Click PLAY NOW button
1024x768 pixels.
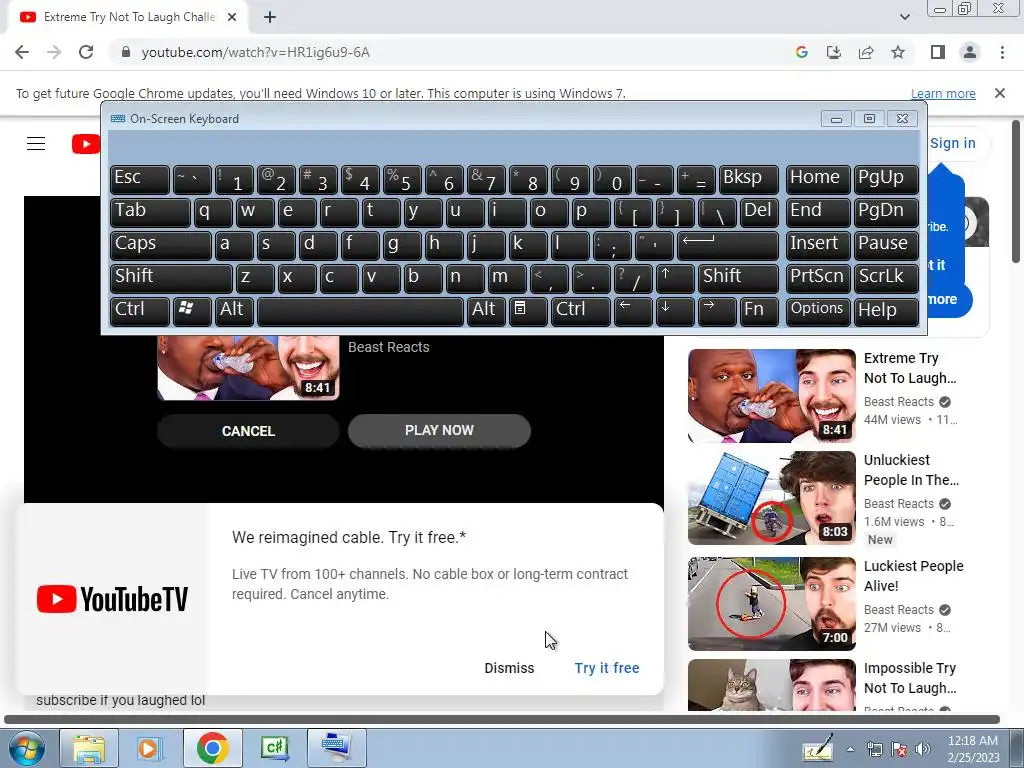click(x=439, y=430)
